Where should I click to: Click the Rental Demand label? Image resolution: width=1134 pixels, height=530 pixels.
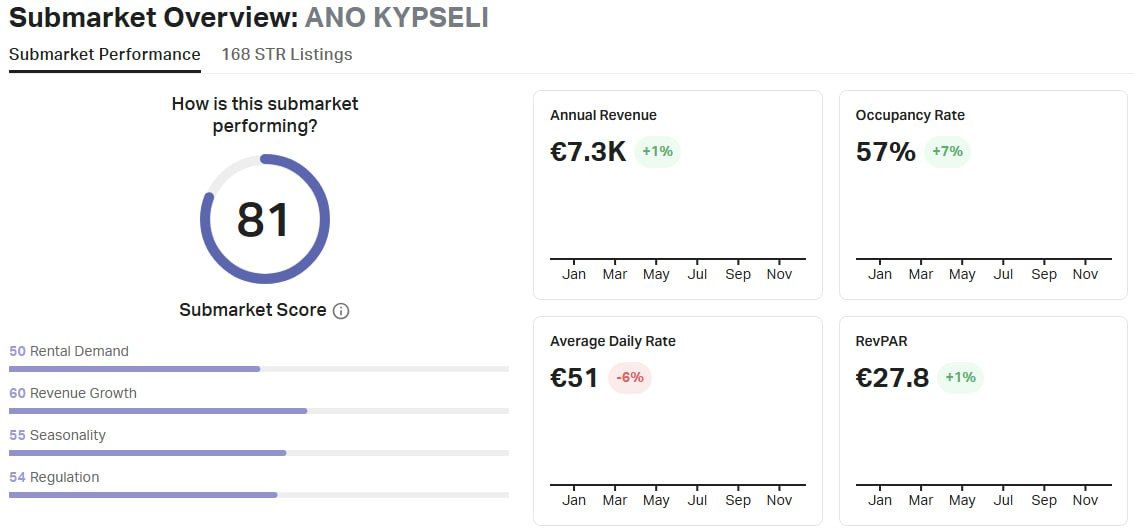point(79,351)
